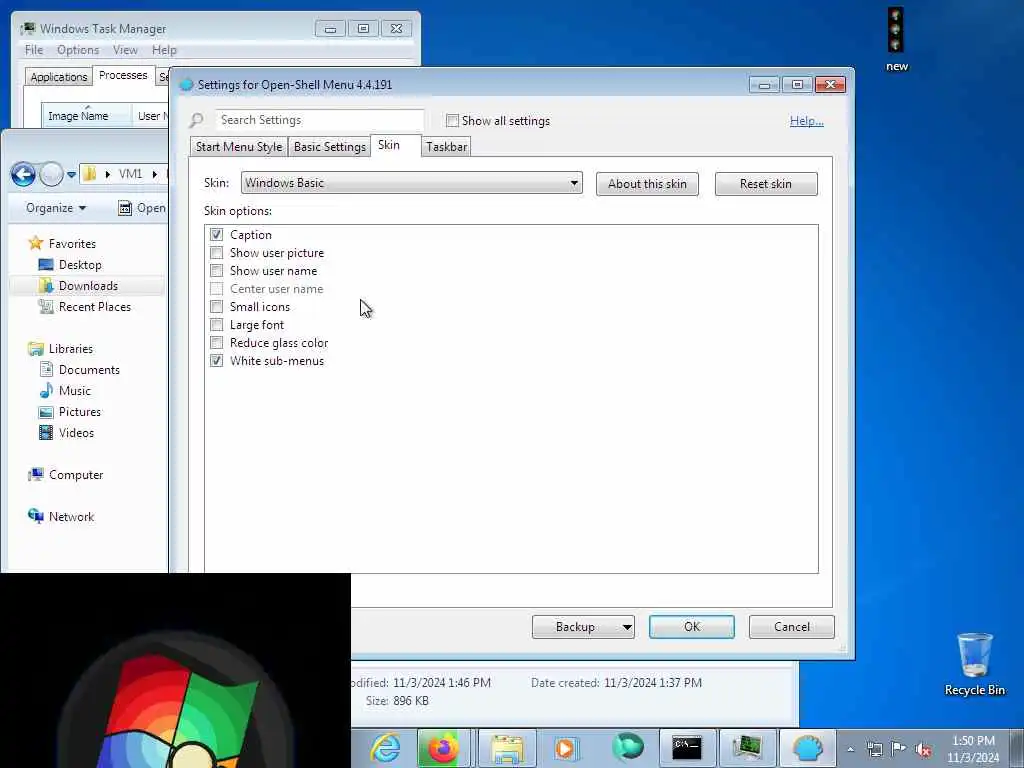Click Reset skin button
Screen dimensions: 1024x768
point(766,184)
